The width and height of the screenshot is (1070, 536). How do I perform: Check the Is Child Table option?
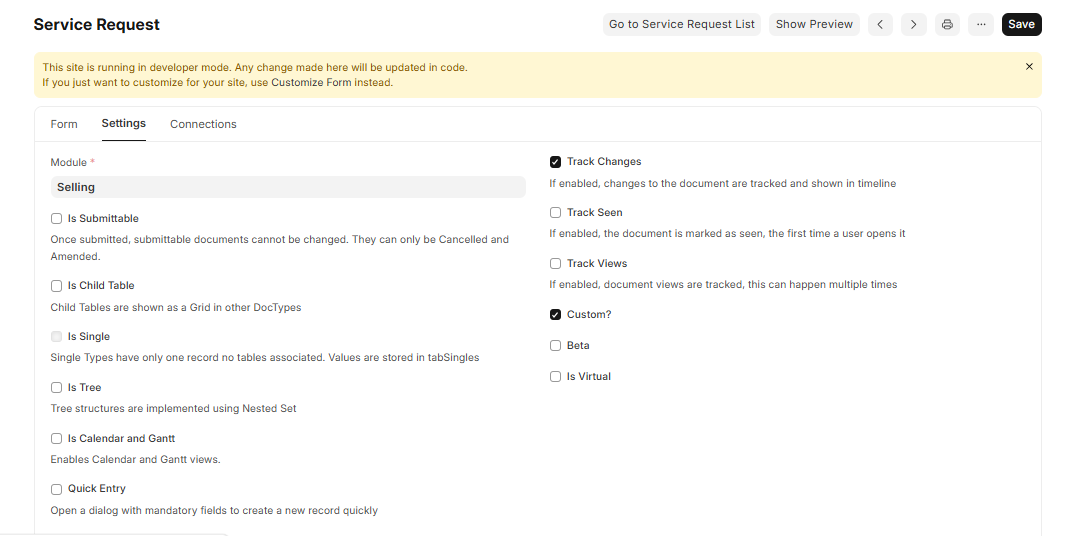(57, 286)
